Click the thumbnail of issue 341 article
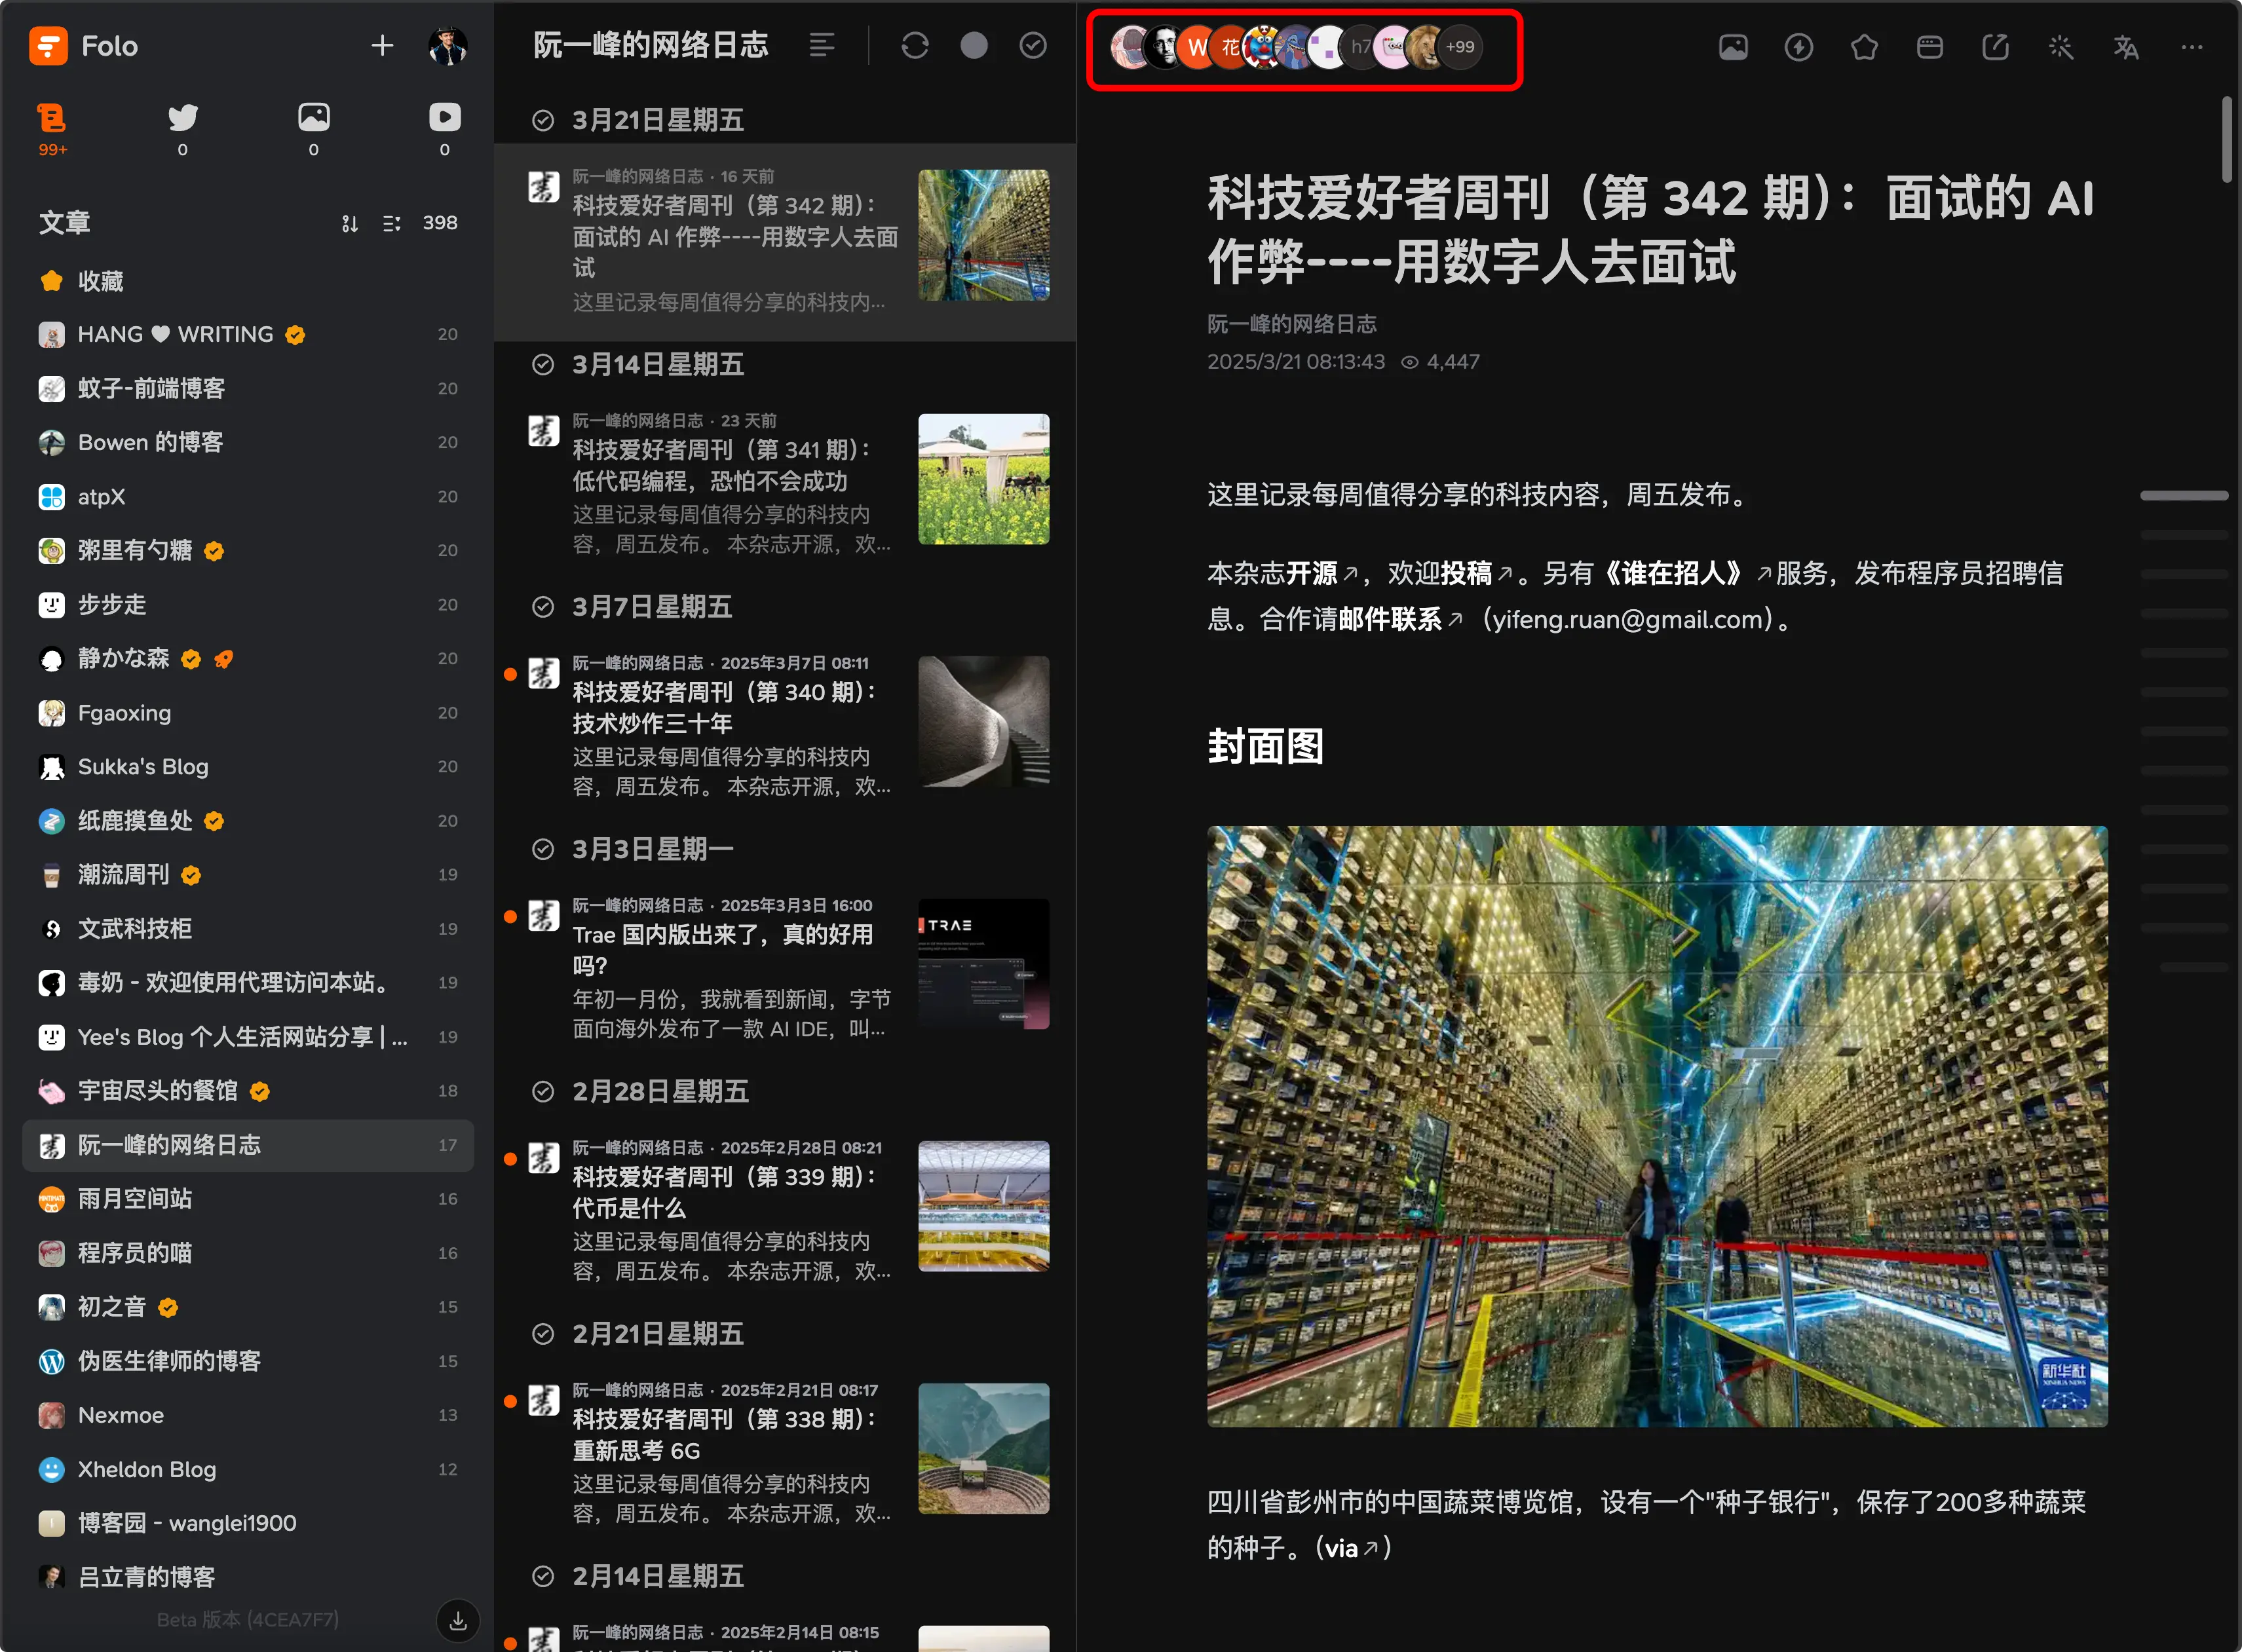 pos(983,479)
